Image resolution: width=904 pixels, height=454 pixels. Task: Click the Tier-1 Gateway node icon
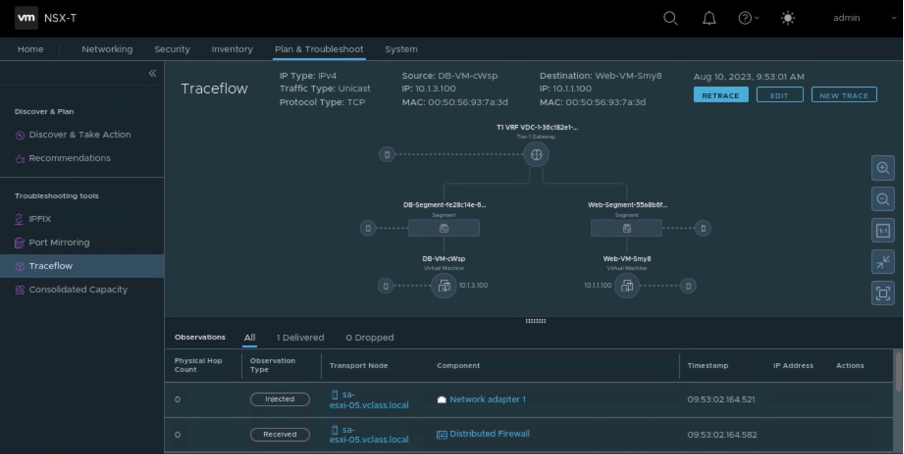[536, 154]
